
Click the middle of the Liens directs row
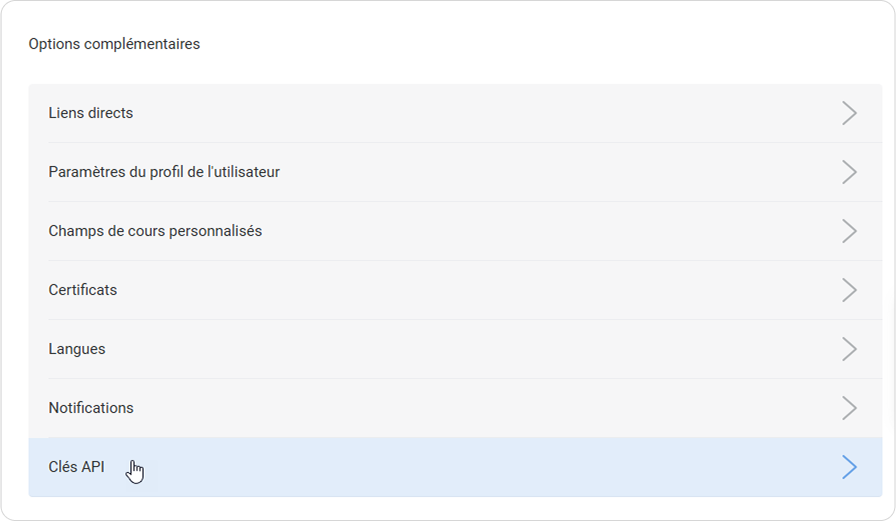(455, 113)
